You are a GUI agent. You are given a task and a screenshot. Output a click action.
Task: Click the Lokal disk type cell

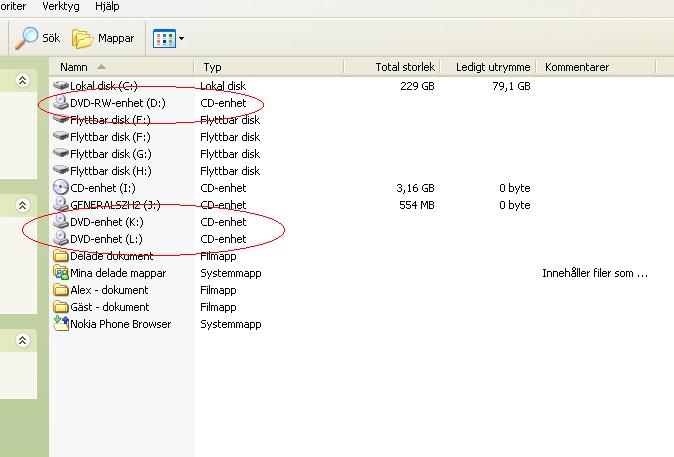[x=223, y=86]
